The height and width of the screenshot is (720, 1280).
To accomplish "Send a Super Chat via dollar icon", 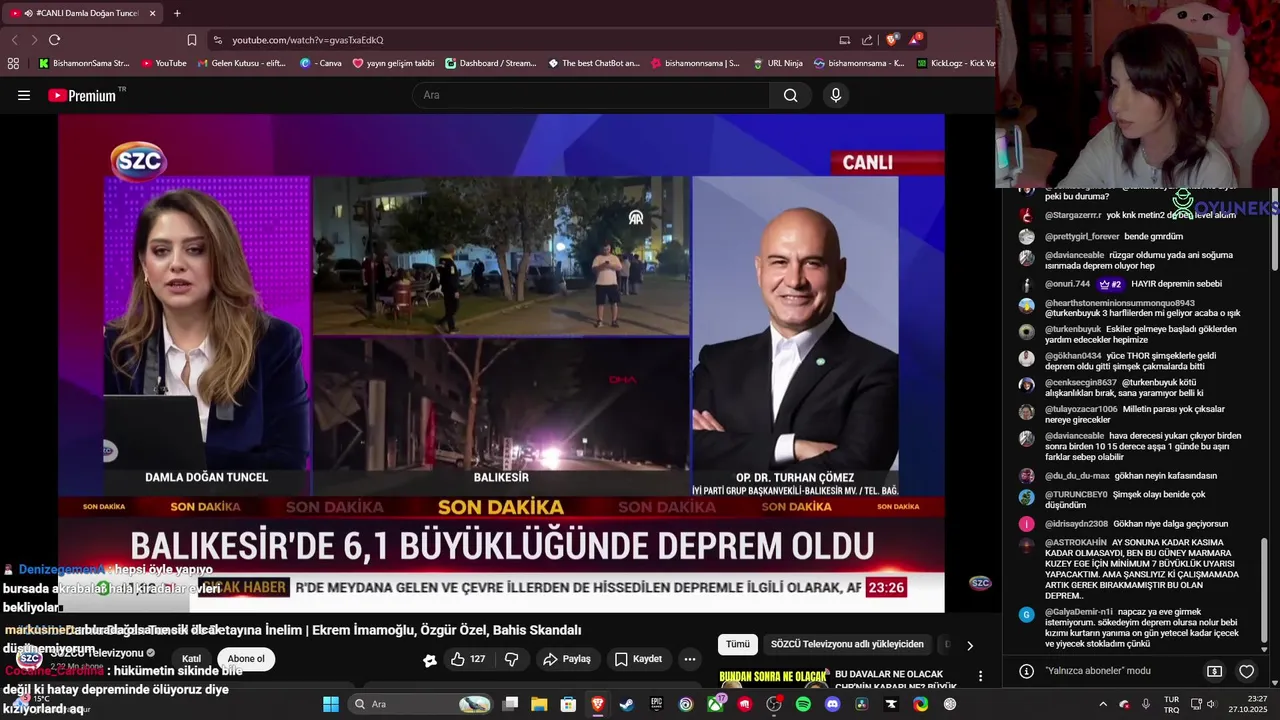I will [1214, 671].
